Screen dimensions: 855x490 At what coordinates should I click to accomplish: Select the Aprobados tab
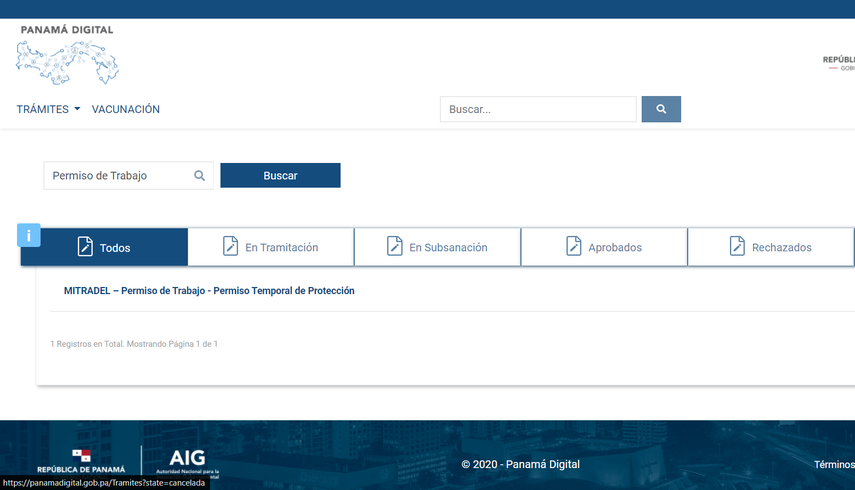coord(604,247)
